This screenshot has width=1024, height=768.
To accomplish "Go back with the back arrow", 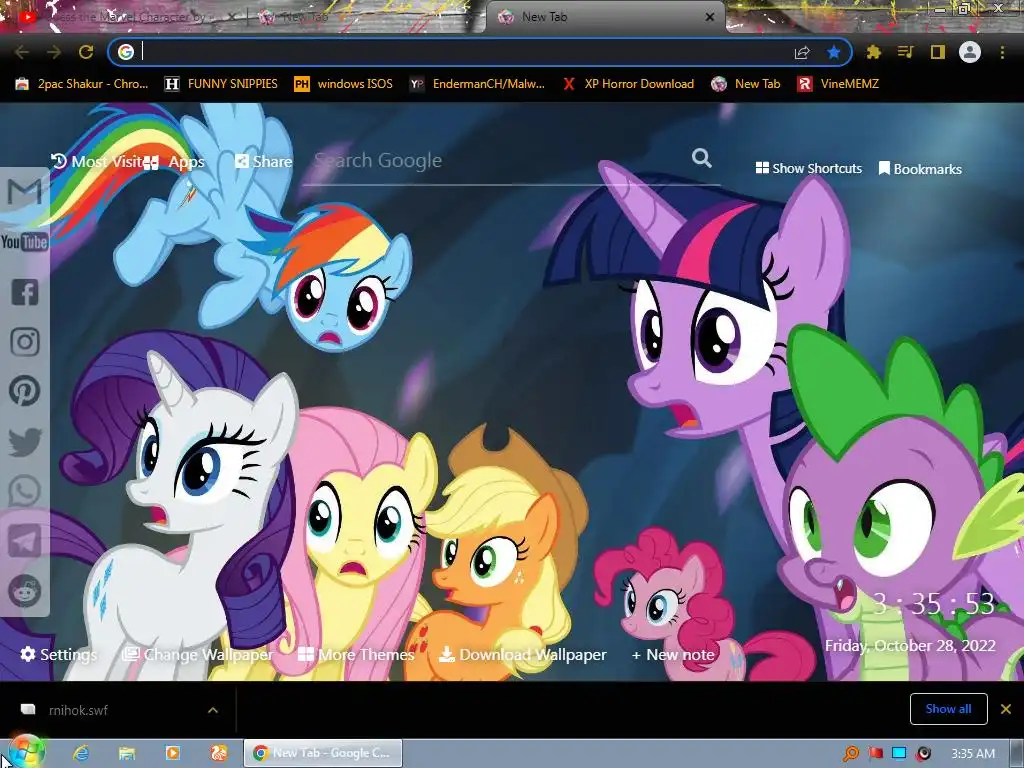I will tap(22, 52).
